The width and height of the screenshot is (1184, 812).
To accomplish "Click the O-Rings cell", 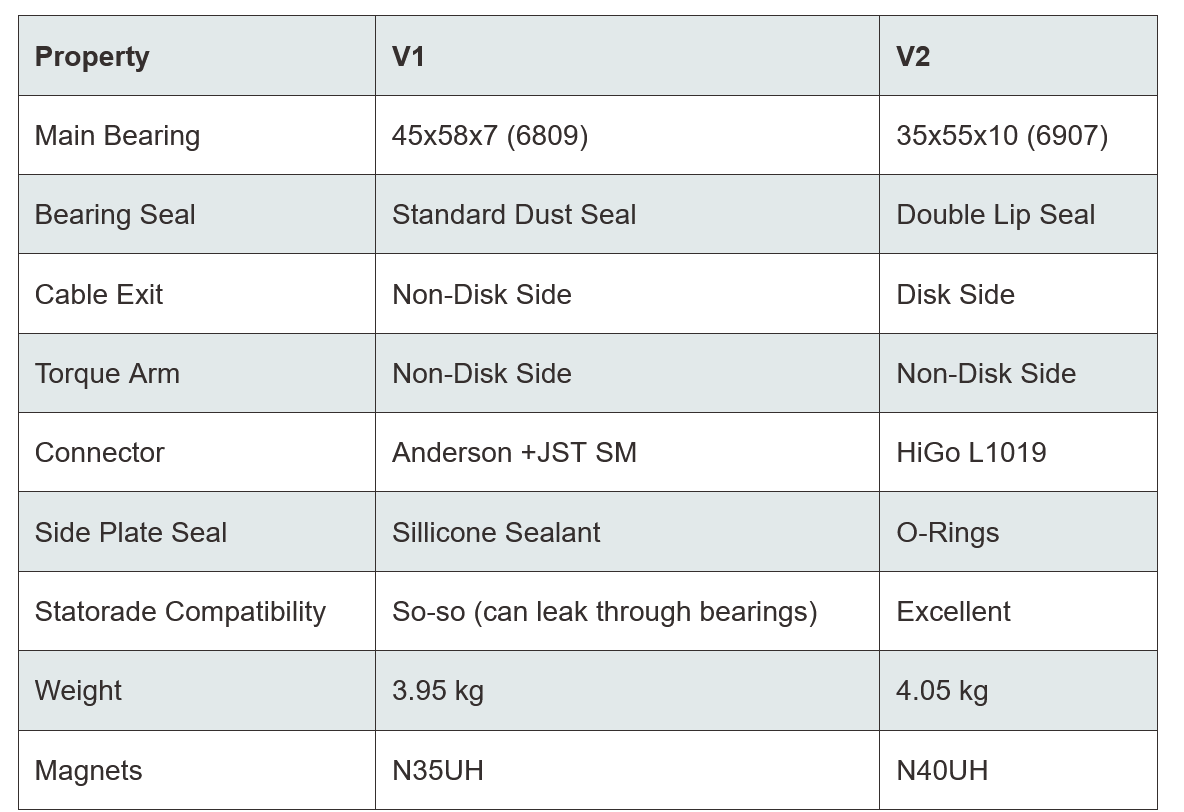I will [x=947, y=533].
